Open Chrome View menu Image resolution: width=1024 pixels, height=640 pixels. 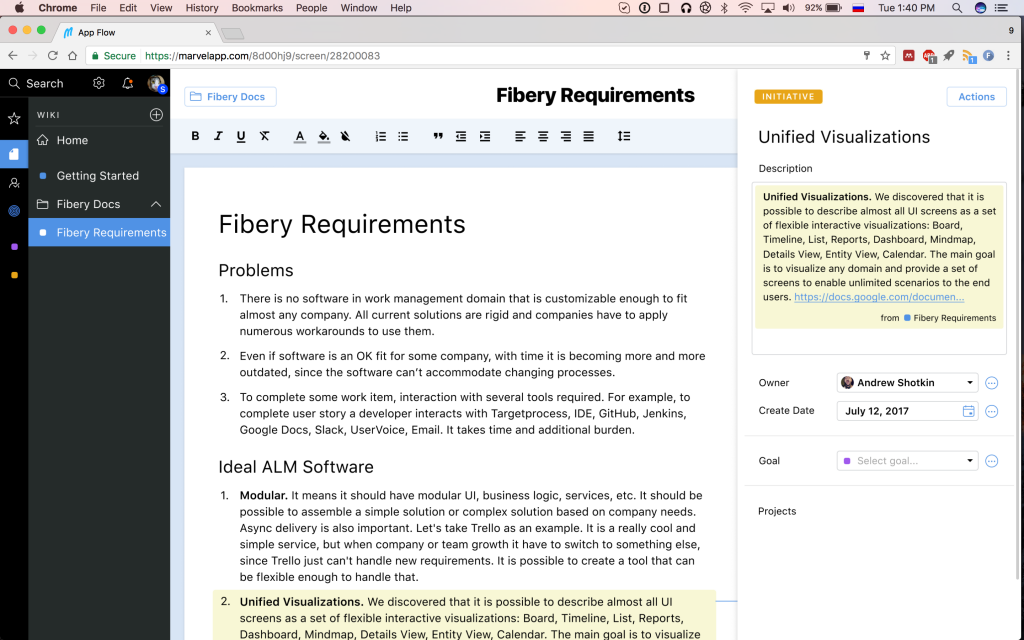(x=161, y=8)
